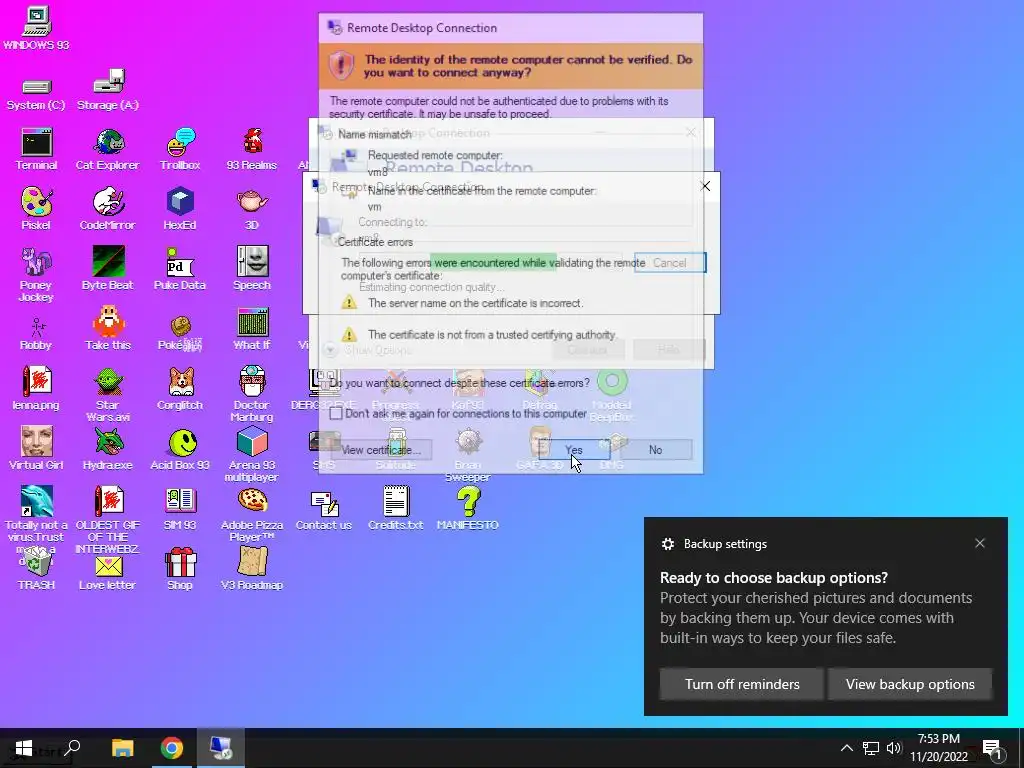1024x768 pixels.
Task: Close the Remote Desktop connecting dialog
Action: [705, 186]
